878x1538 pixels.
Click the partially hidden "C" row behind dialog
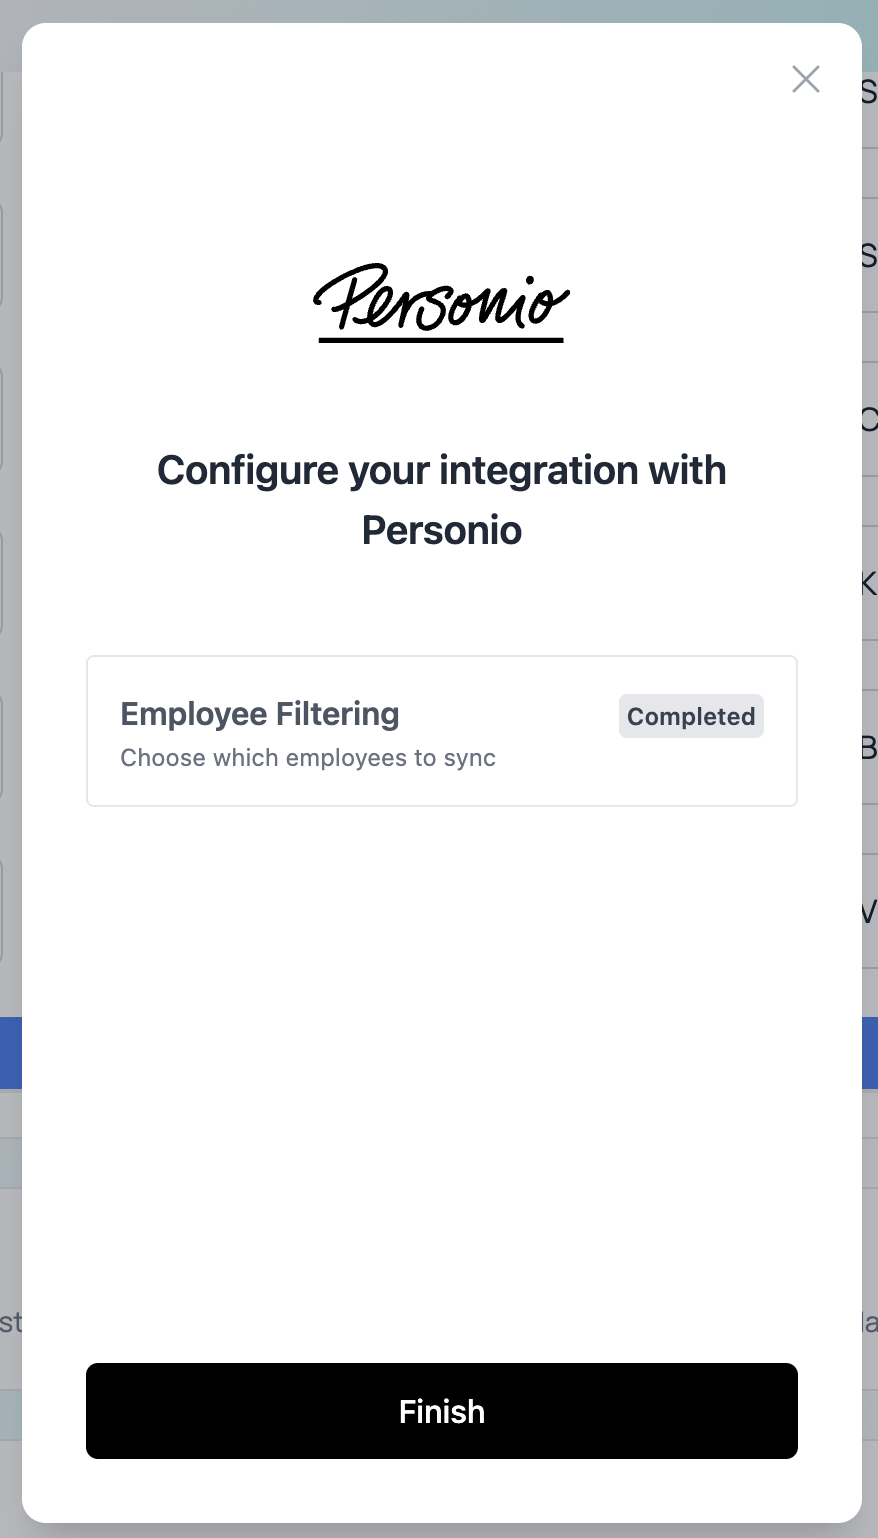coord(869,419)
